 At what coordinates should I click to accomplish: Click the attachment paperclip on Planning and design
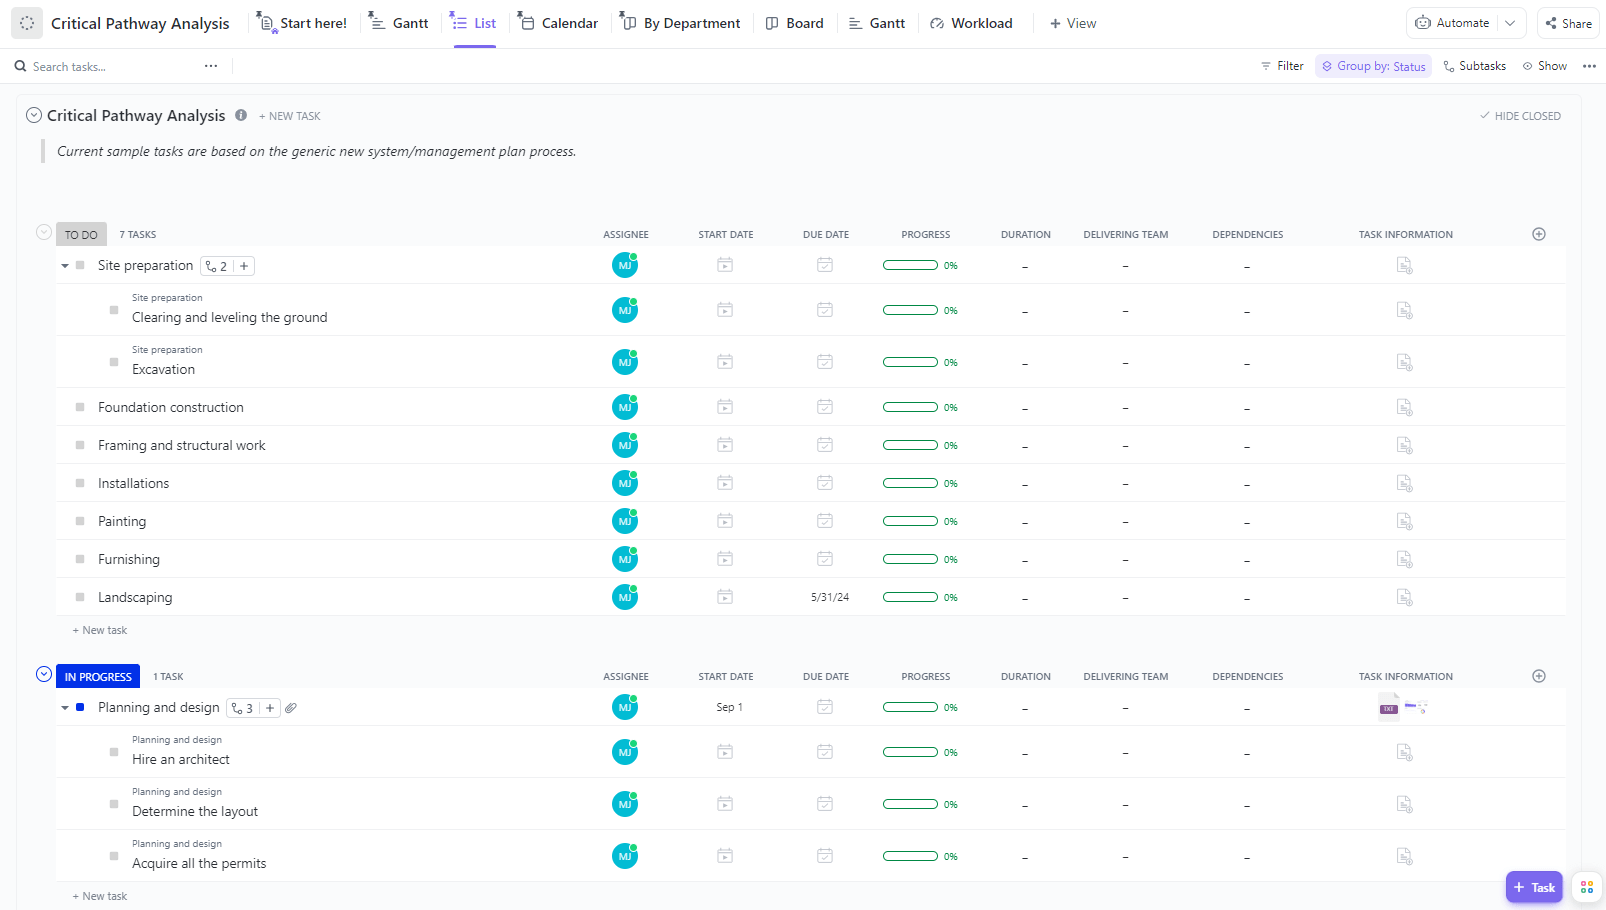point(291,708)
